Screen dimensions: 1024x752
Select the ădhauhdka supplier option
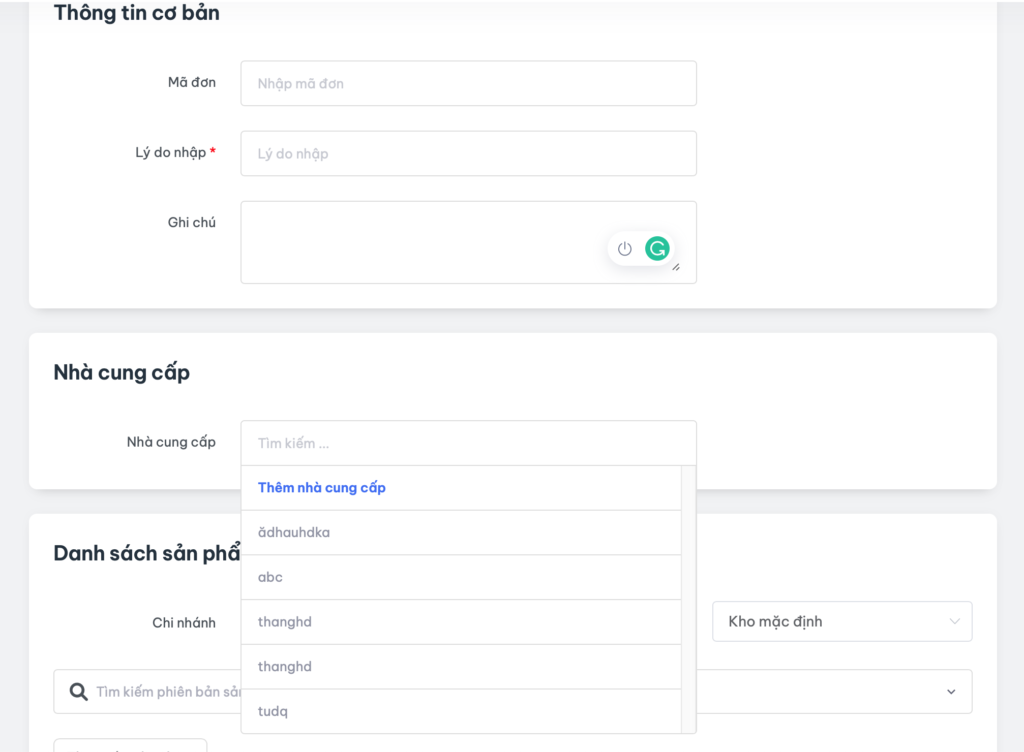[x=461, y=533]
